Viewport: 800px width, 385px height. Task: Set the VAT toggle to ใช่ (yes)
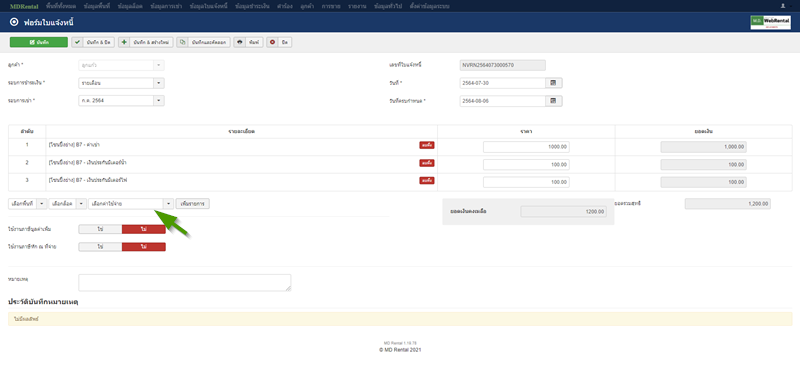101,229
